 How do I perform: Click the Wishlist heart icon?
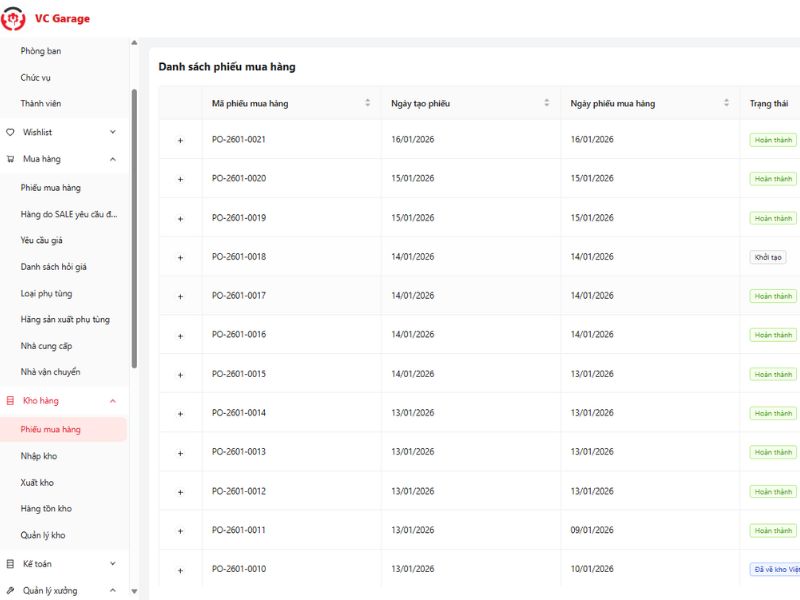point(11,132)
